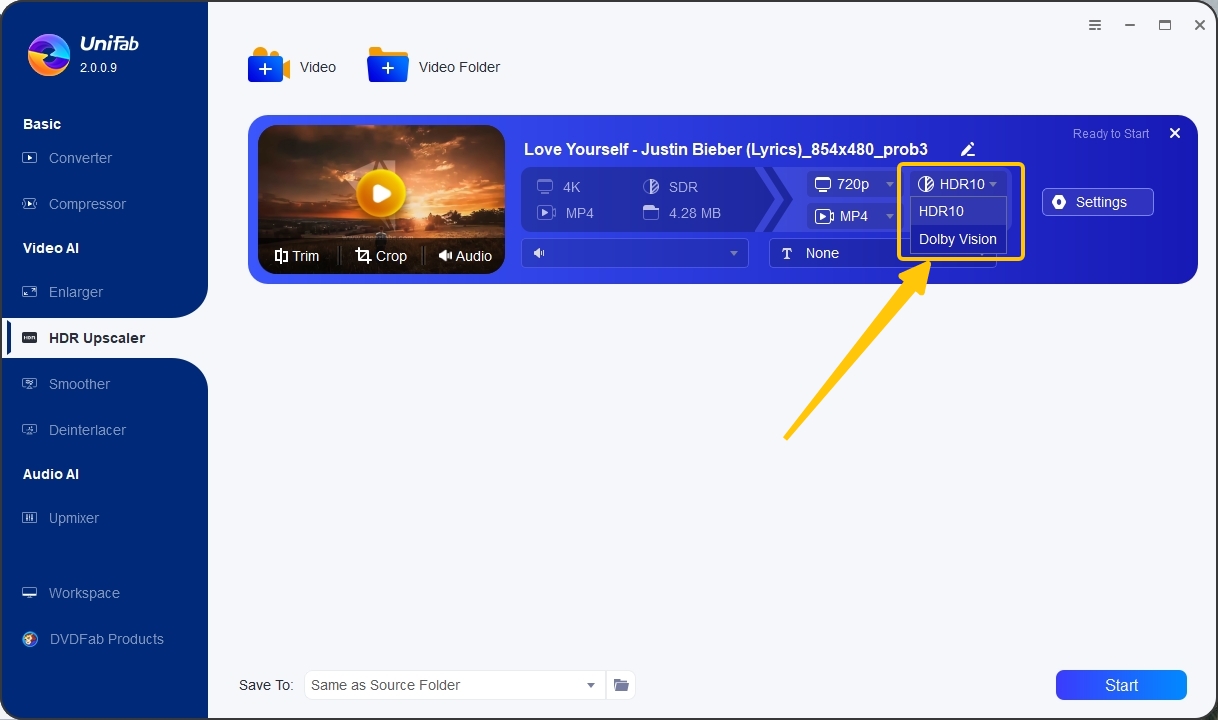Open the MP4 output format dropdown
1218x720 pixels.
(x=852, y=216)
